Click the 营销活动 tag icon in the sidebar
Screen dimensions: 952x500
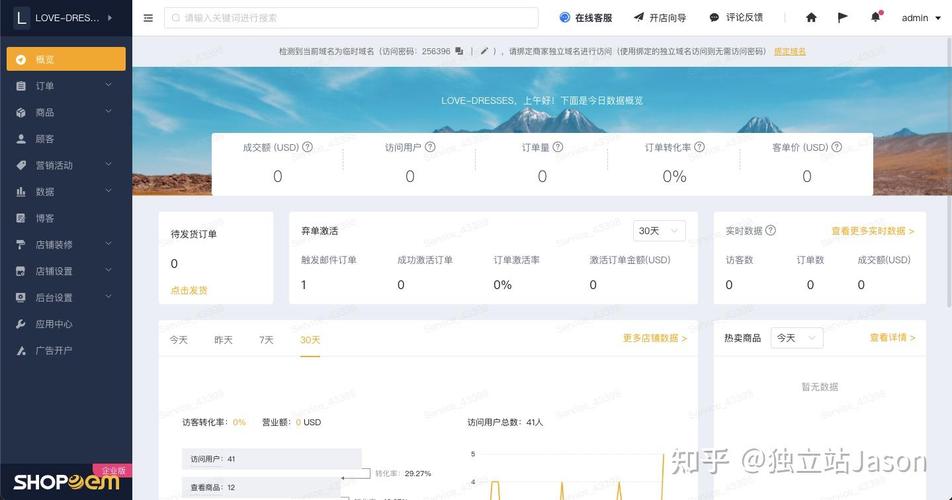21,165
